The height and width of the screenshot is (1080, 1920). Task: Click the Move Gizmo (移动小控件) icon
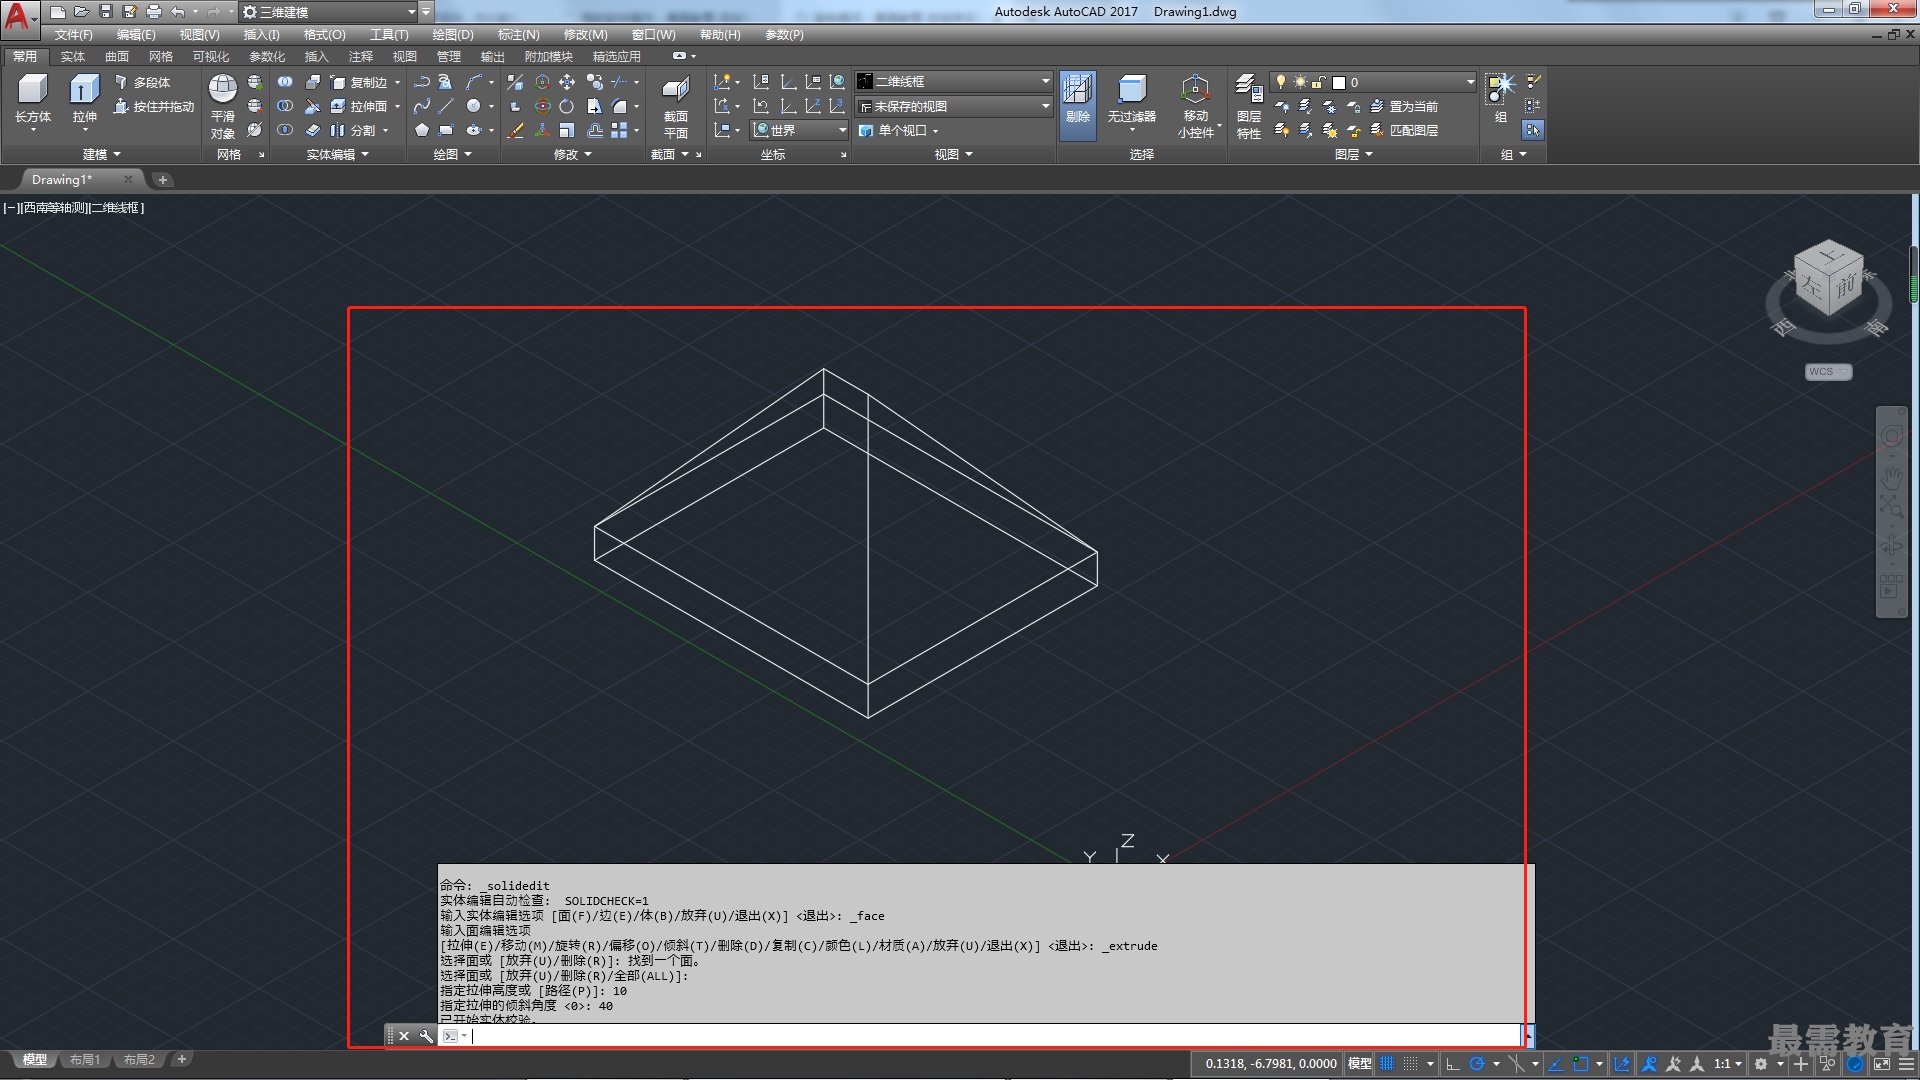pos(1195,106)
